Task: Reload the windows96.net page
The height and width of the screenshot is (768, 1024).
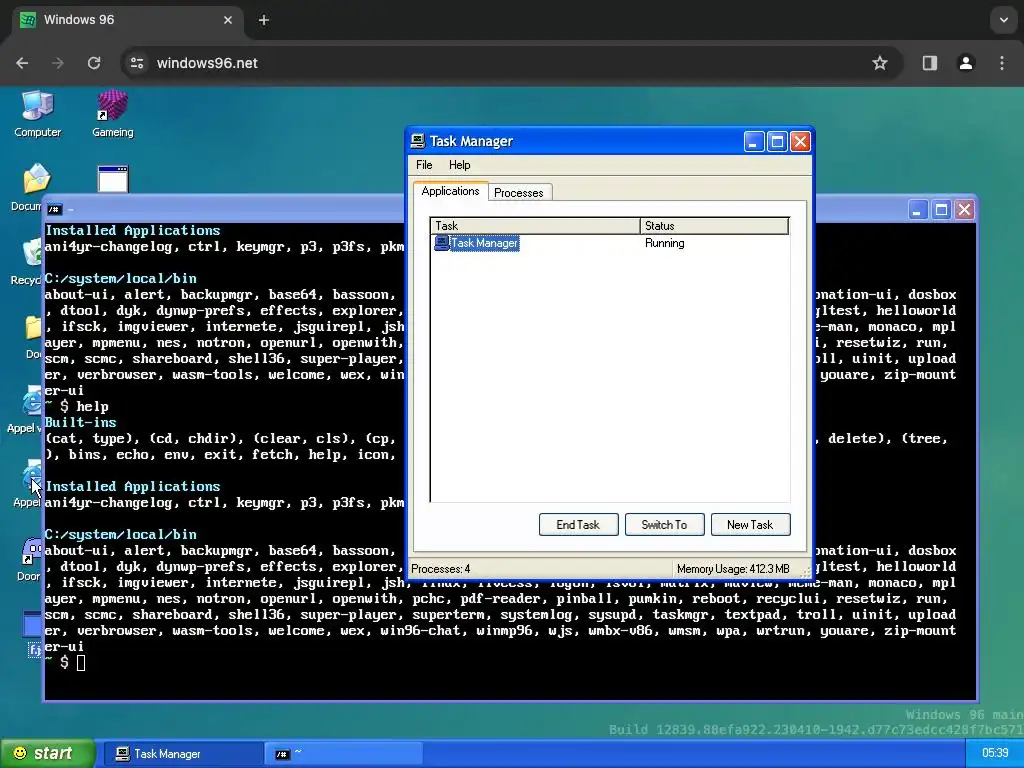Action: [94, 63]
